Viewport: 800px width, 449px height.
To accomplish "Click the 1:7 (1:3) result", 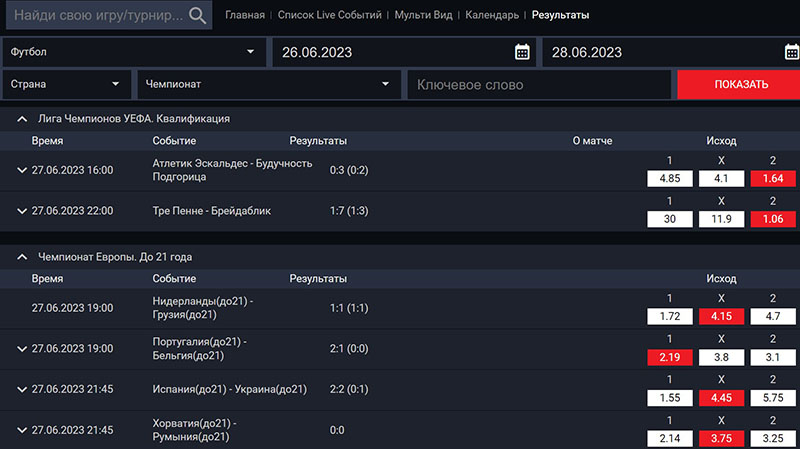I will [349, 211].
